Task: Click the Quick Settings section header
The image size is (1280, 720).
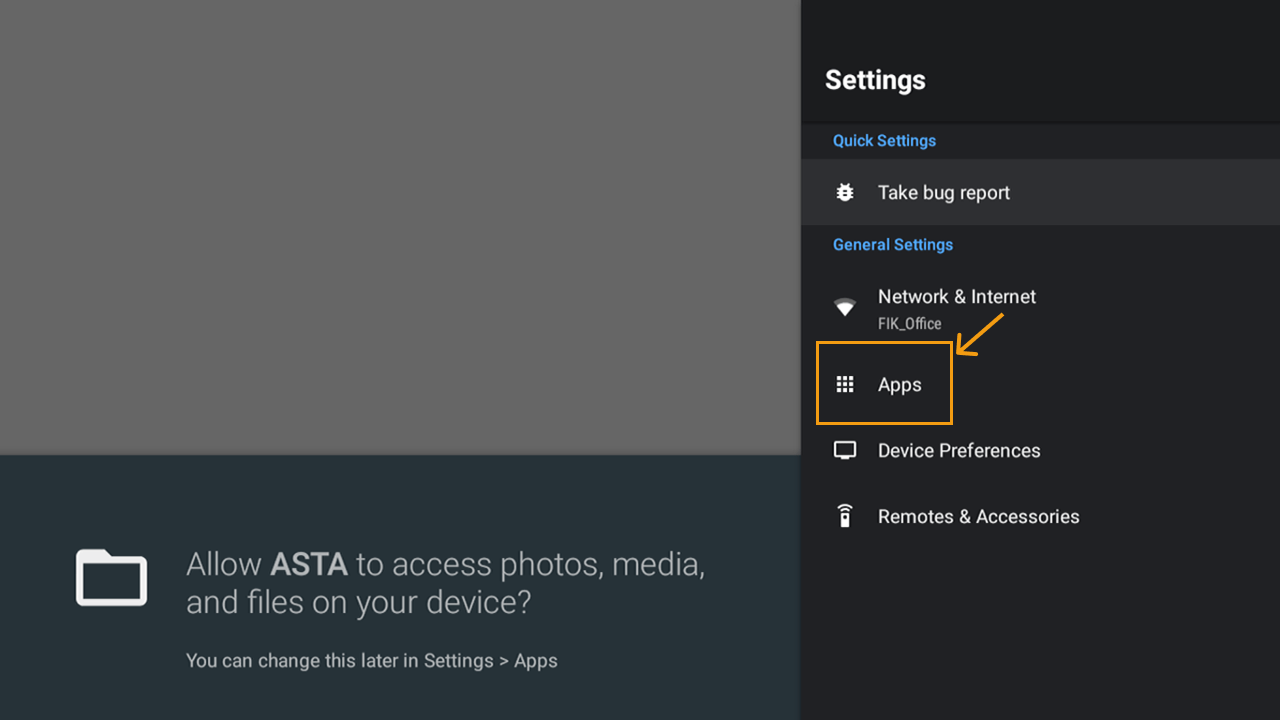Action: coord(884,141)
